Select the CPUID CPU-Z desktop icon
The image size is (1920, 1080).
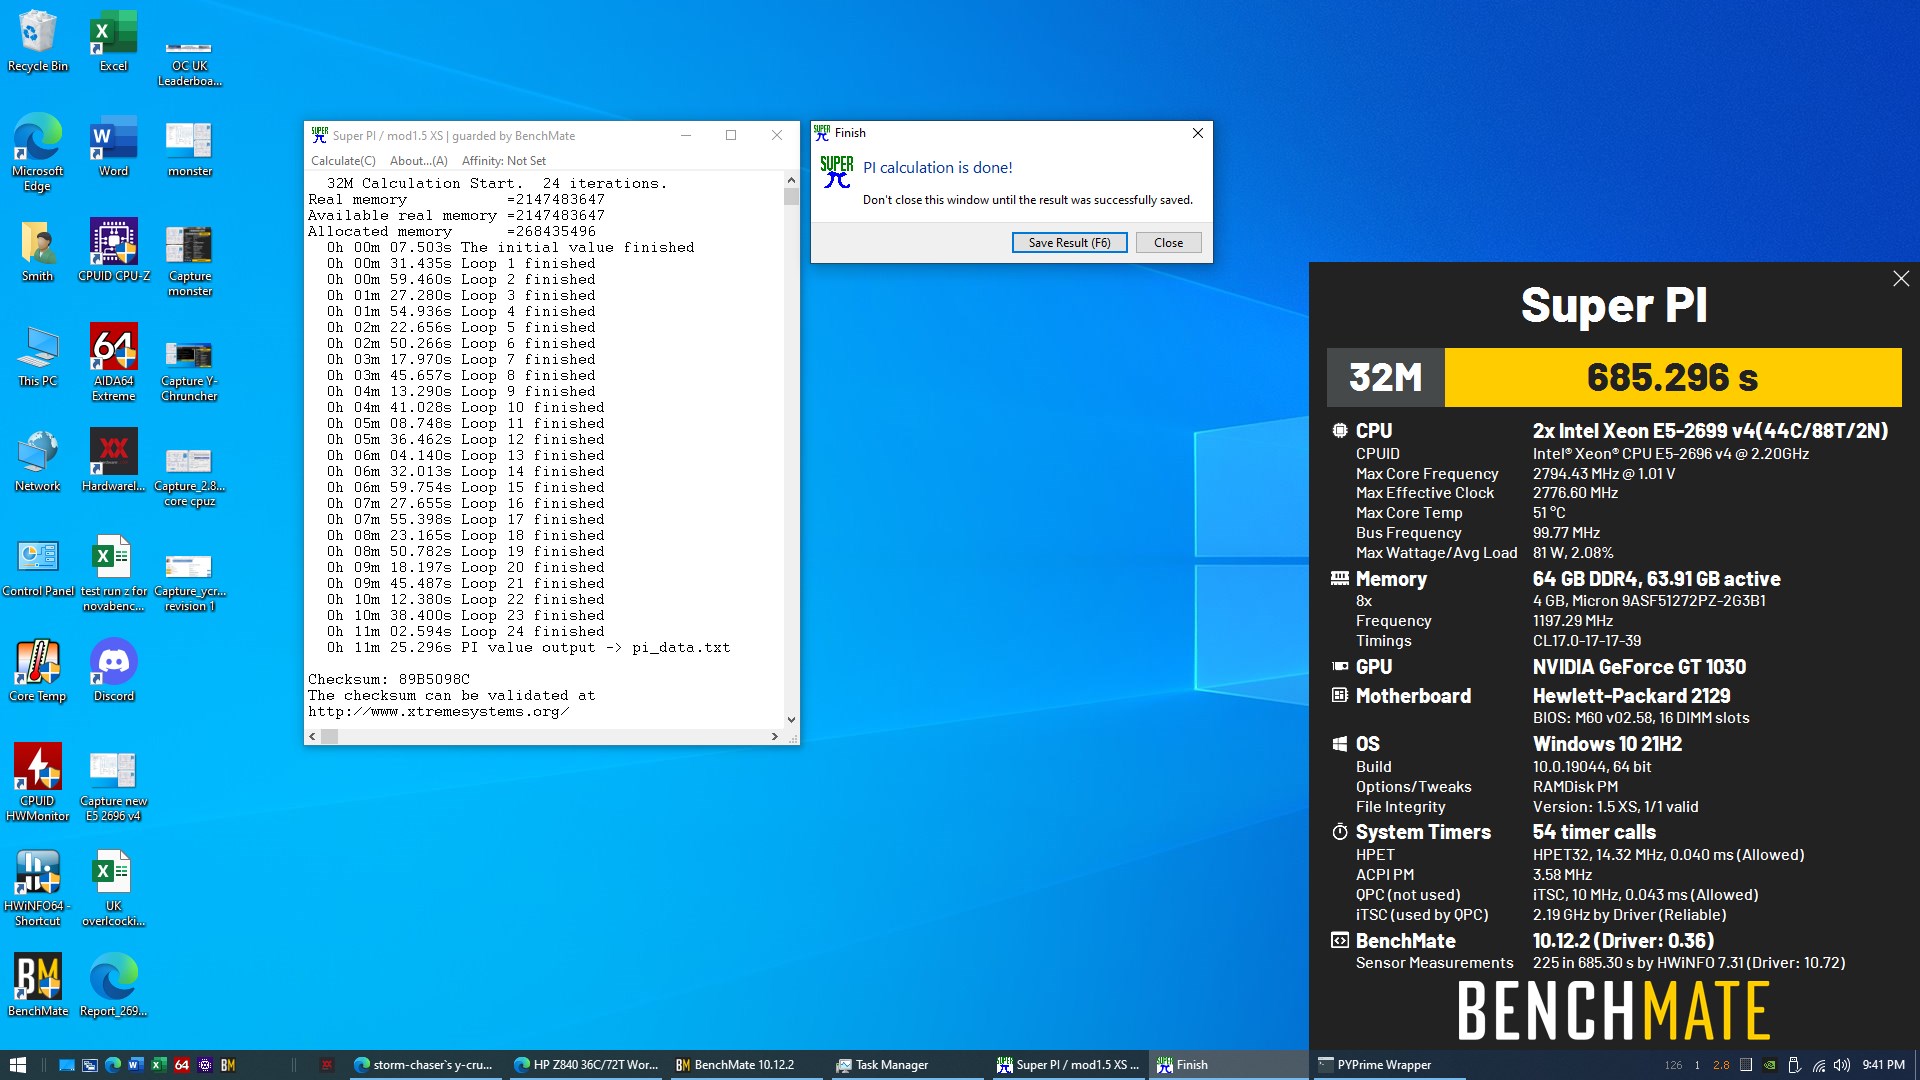[x=113, y=250]
